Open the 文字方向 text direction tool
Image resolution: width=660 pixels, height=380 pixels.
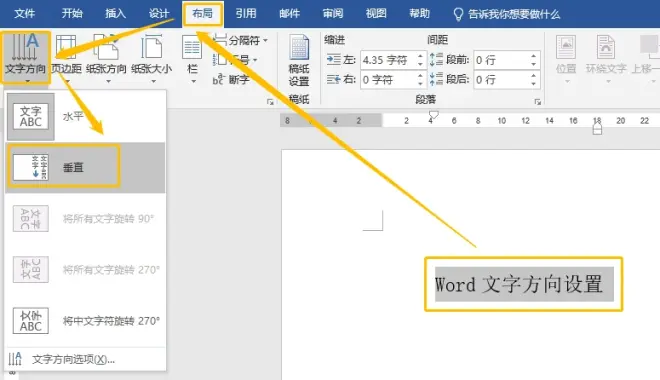[25, 57]
